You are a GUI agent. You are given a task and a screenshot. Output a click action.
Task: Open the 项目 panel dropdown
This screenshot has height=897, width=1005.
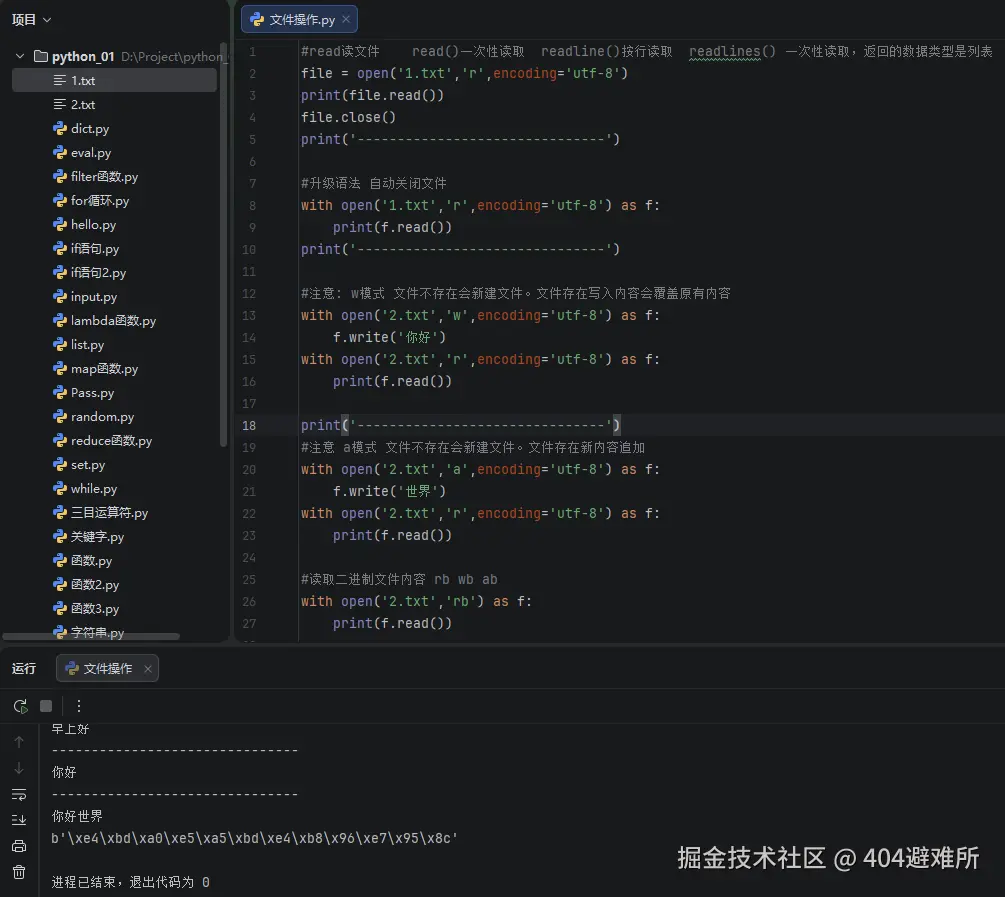(31, 20)
